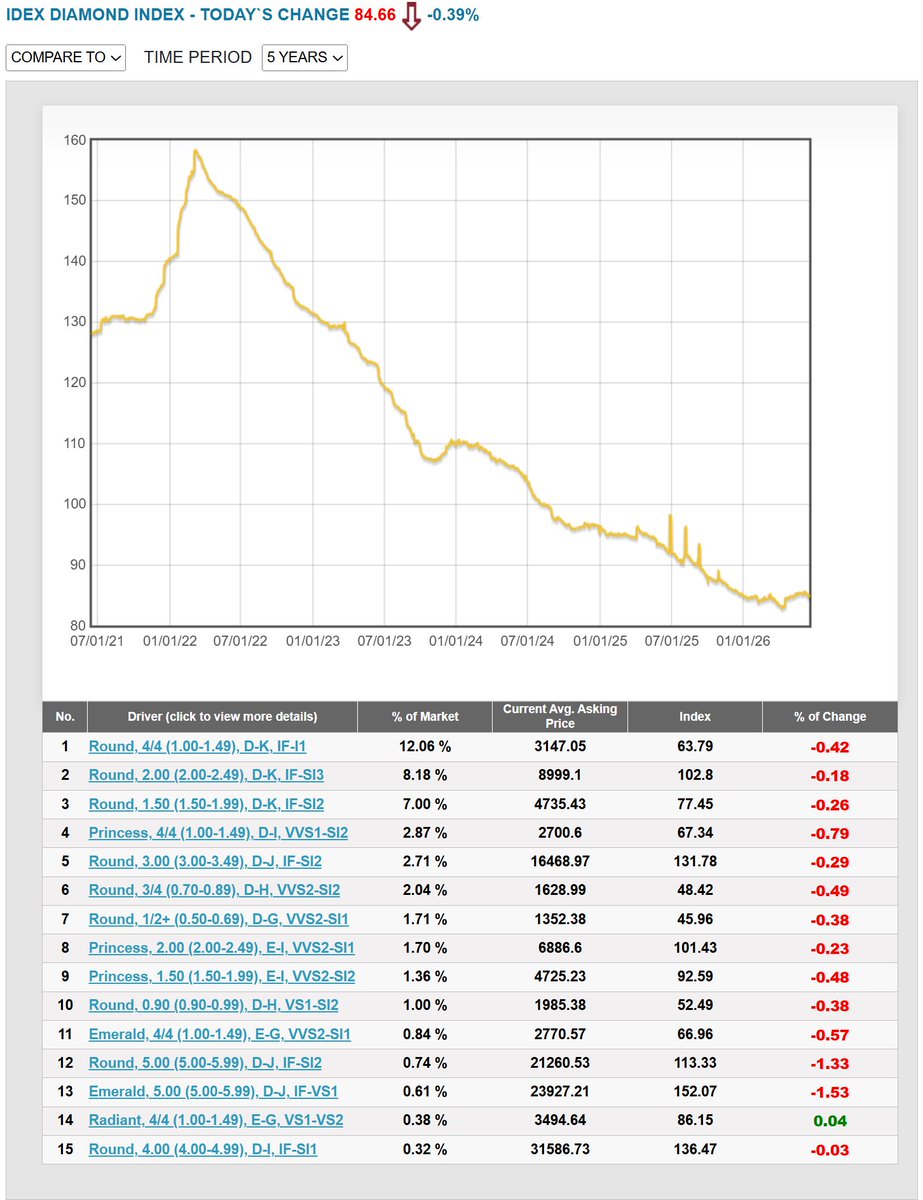Click the -0.03 change value
Viewport: 923px width, 1200px height.
pos(830,1149)
